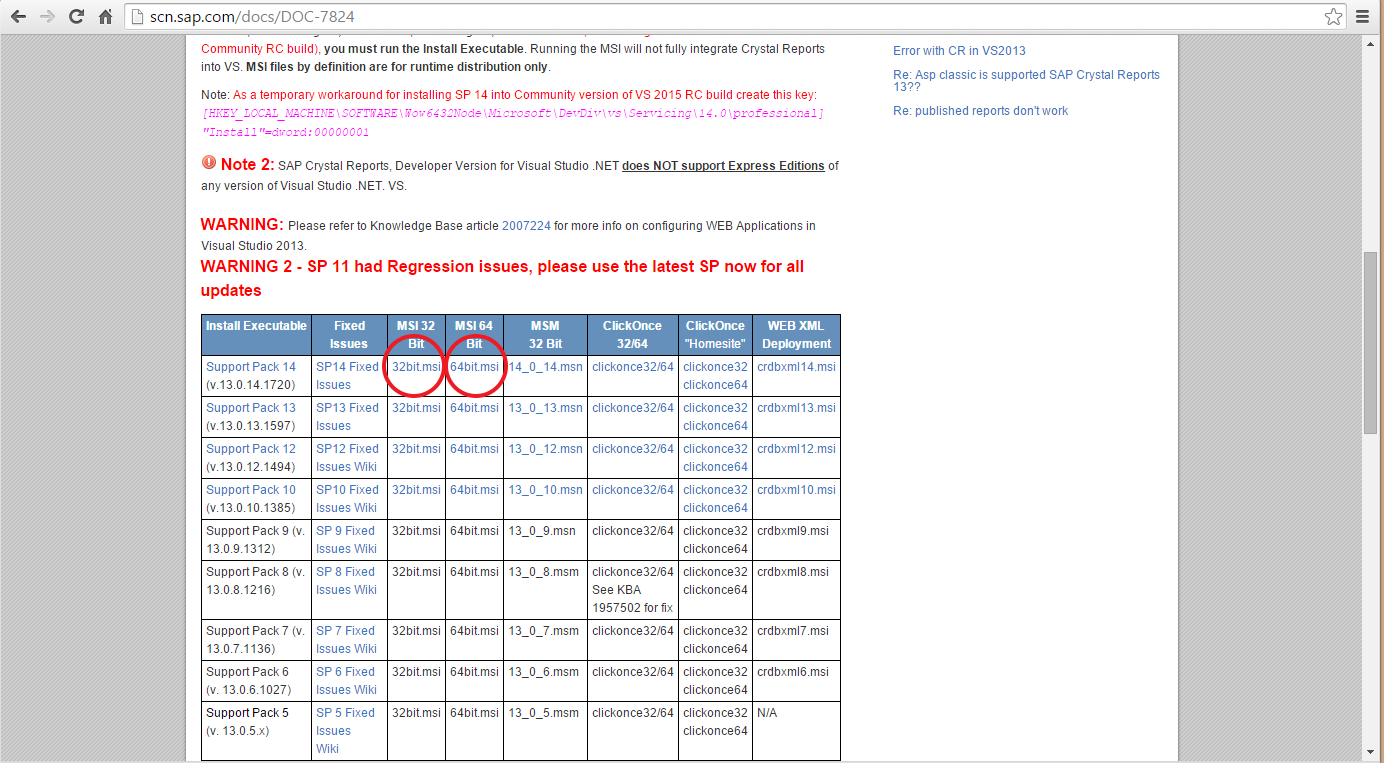Select the 'MSM 32 Bit' column header
Screen dimensions: 1384x763
coord(545,335)
